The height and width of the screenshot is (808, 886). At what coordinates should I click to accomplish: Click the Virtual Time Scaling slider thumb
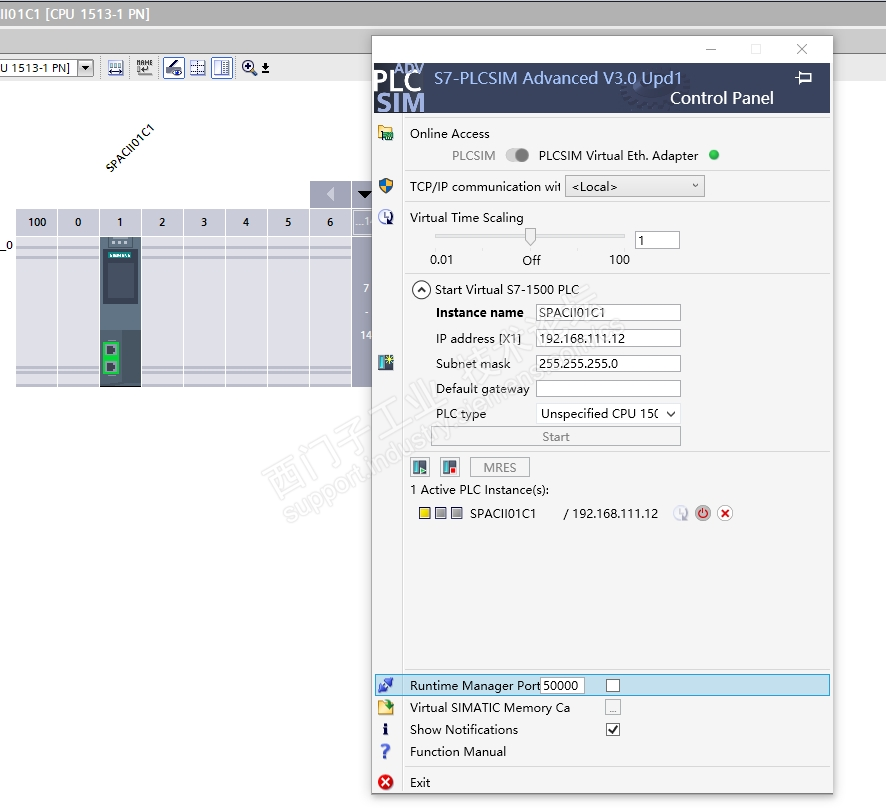point(530,236)
